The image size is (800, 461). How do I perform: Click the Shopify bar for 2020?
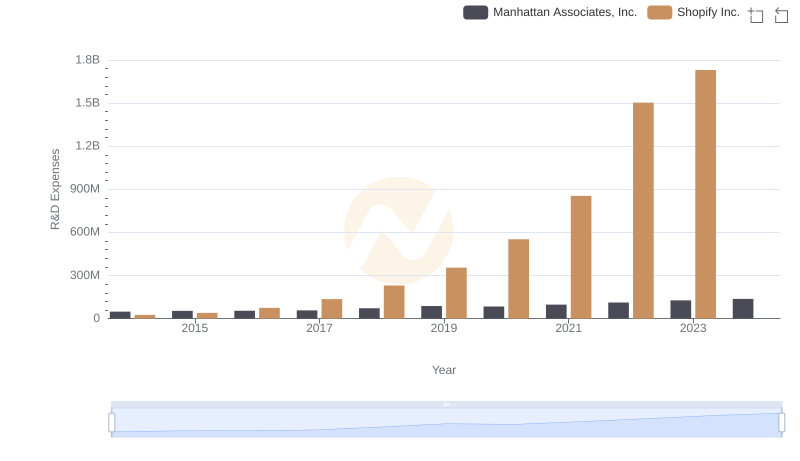click(x=518, y=279)
